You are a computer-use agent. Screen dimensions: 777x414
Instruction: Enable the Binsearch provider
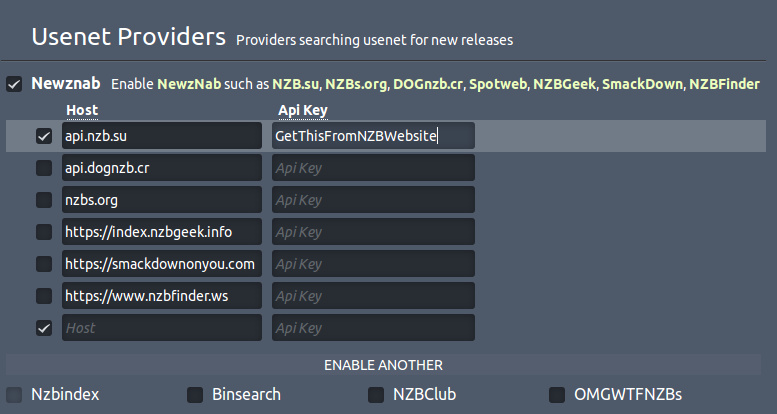click(195, 395)
